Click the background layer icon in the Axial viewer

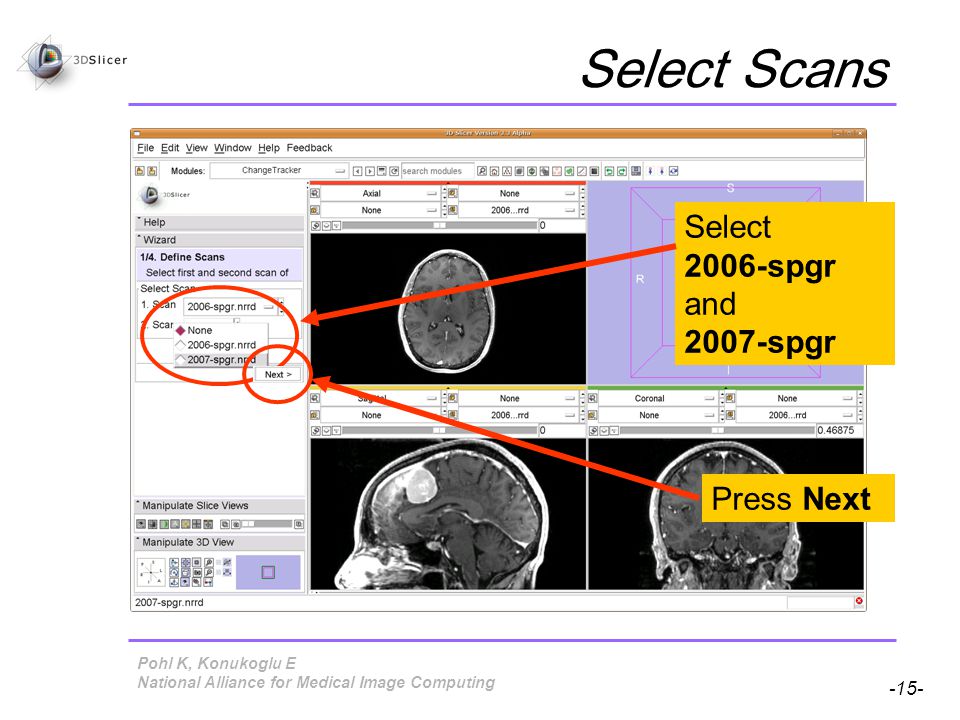(453, 210)
